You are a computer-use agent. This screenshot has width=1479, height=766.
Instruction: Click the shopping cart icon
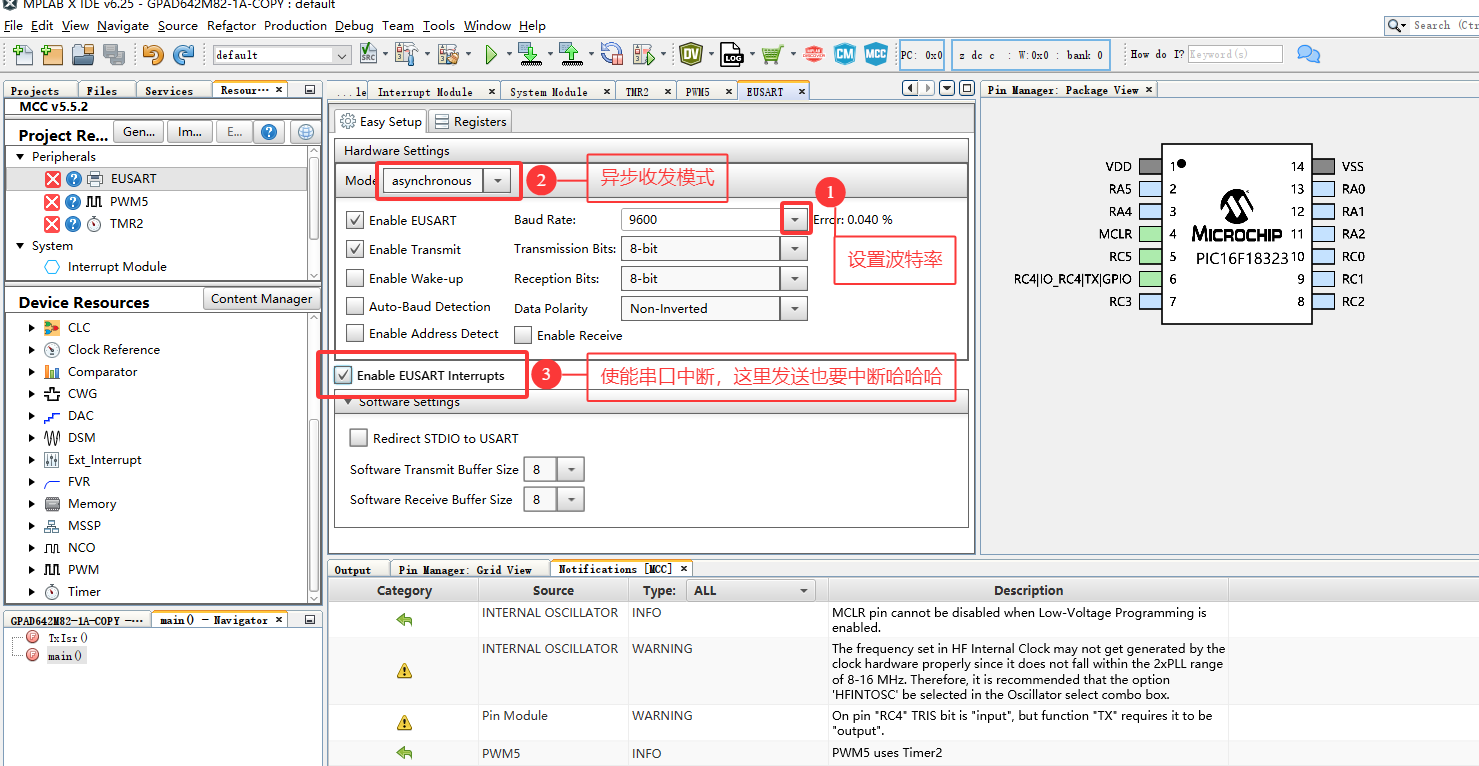pos(771,54)
